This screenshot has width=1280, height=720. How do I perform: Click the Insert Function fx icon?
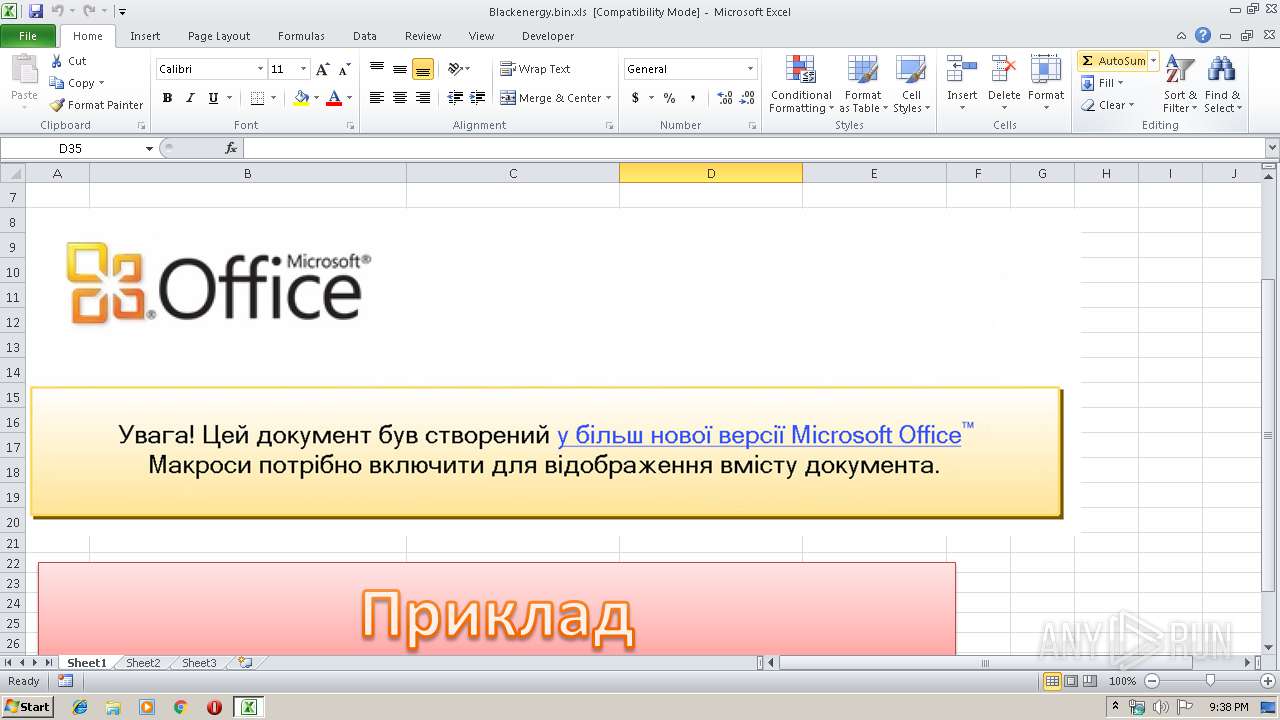(231, 148)
